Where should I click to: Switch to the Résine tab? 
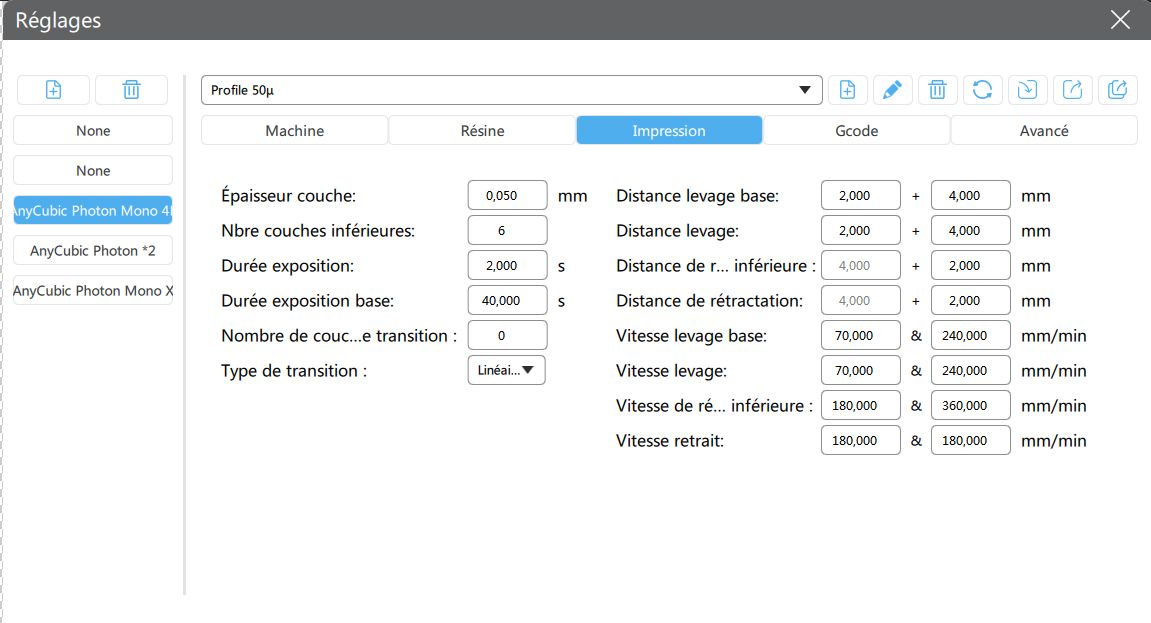(482, 131)
